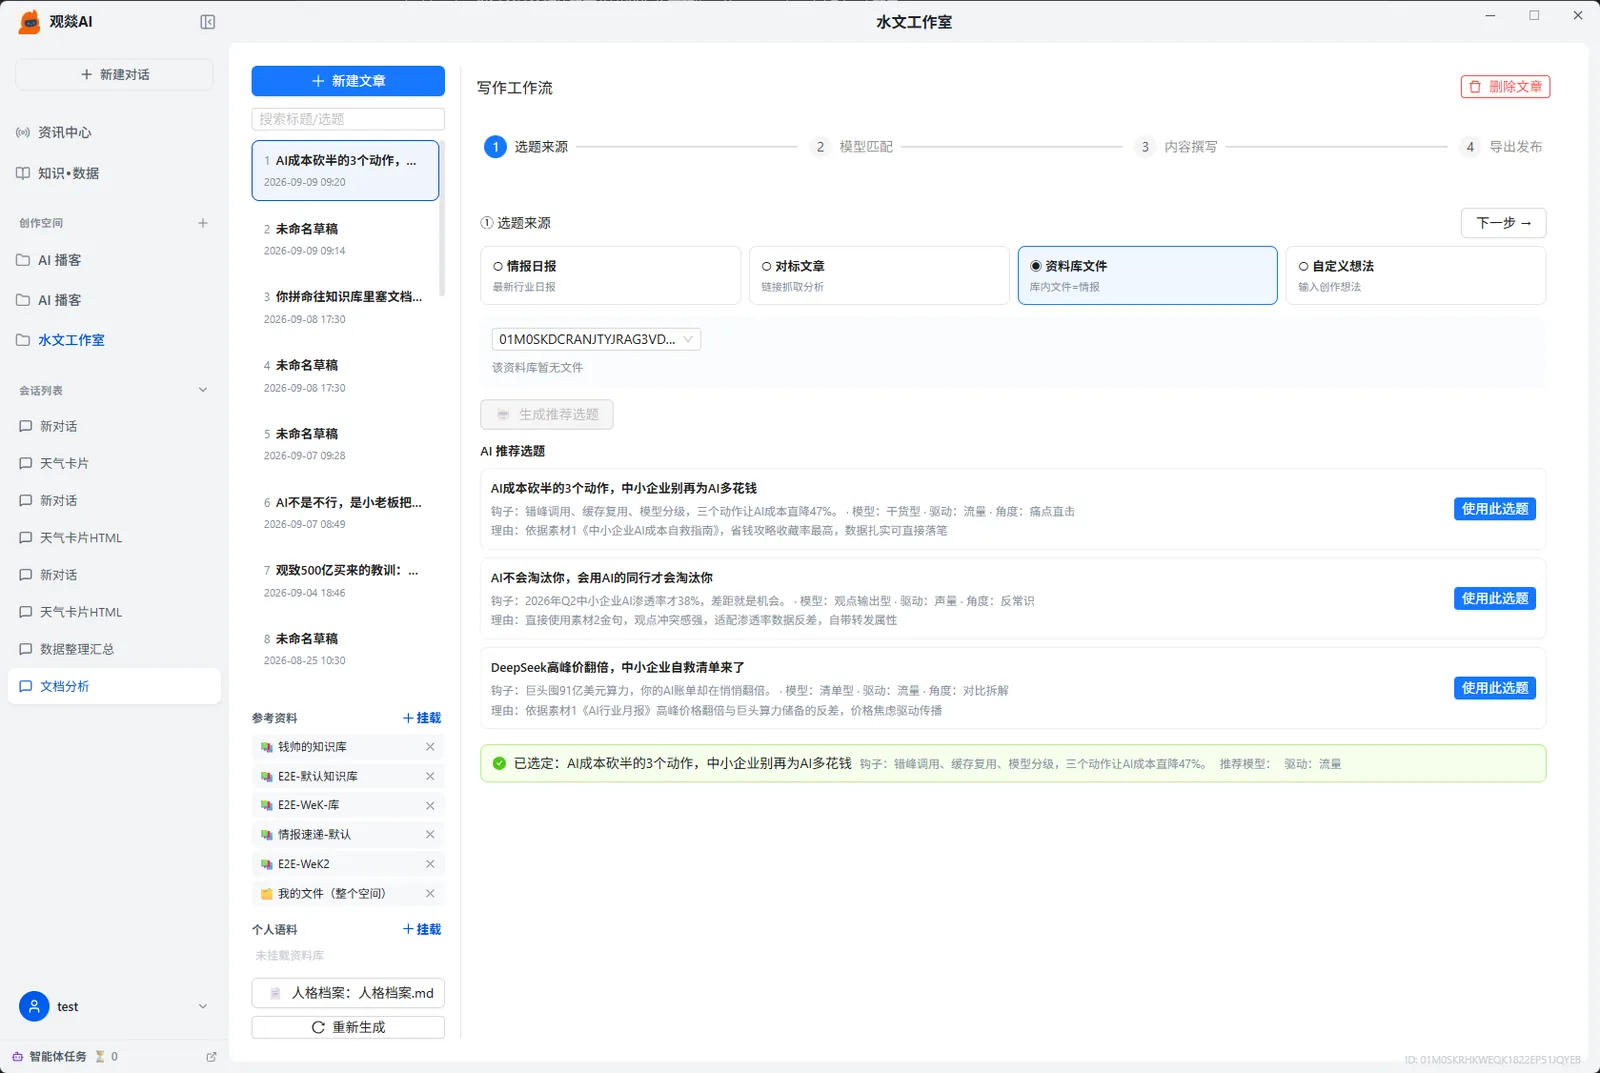Image resolution: width=1600 pixels, height=1073 pixels.
Task: Click 删除文章 button
Action: point(1505,87)
